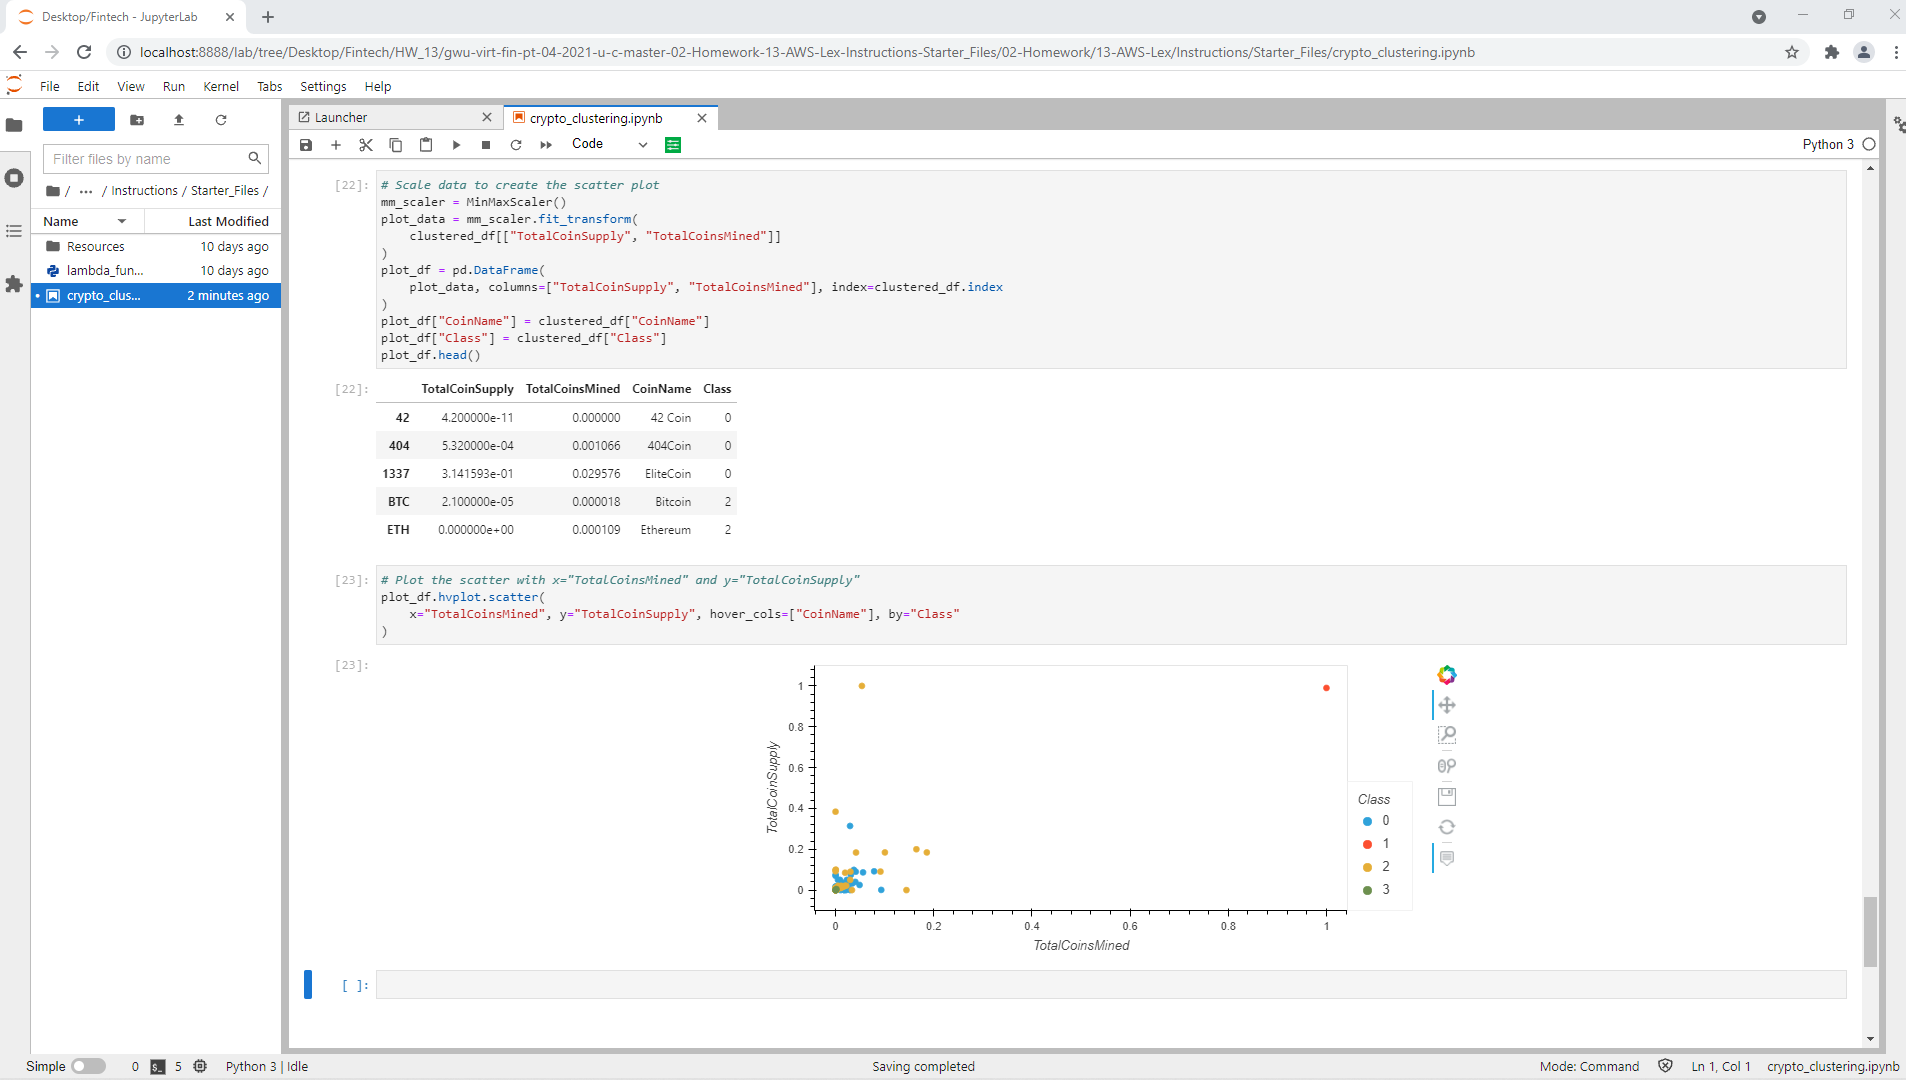
Task: Click the green spreadsheet icon in notebook toolbar
Action: click(x=673, y=145)
